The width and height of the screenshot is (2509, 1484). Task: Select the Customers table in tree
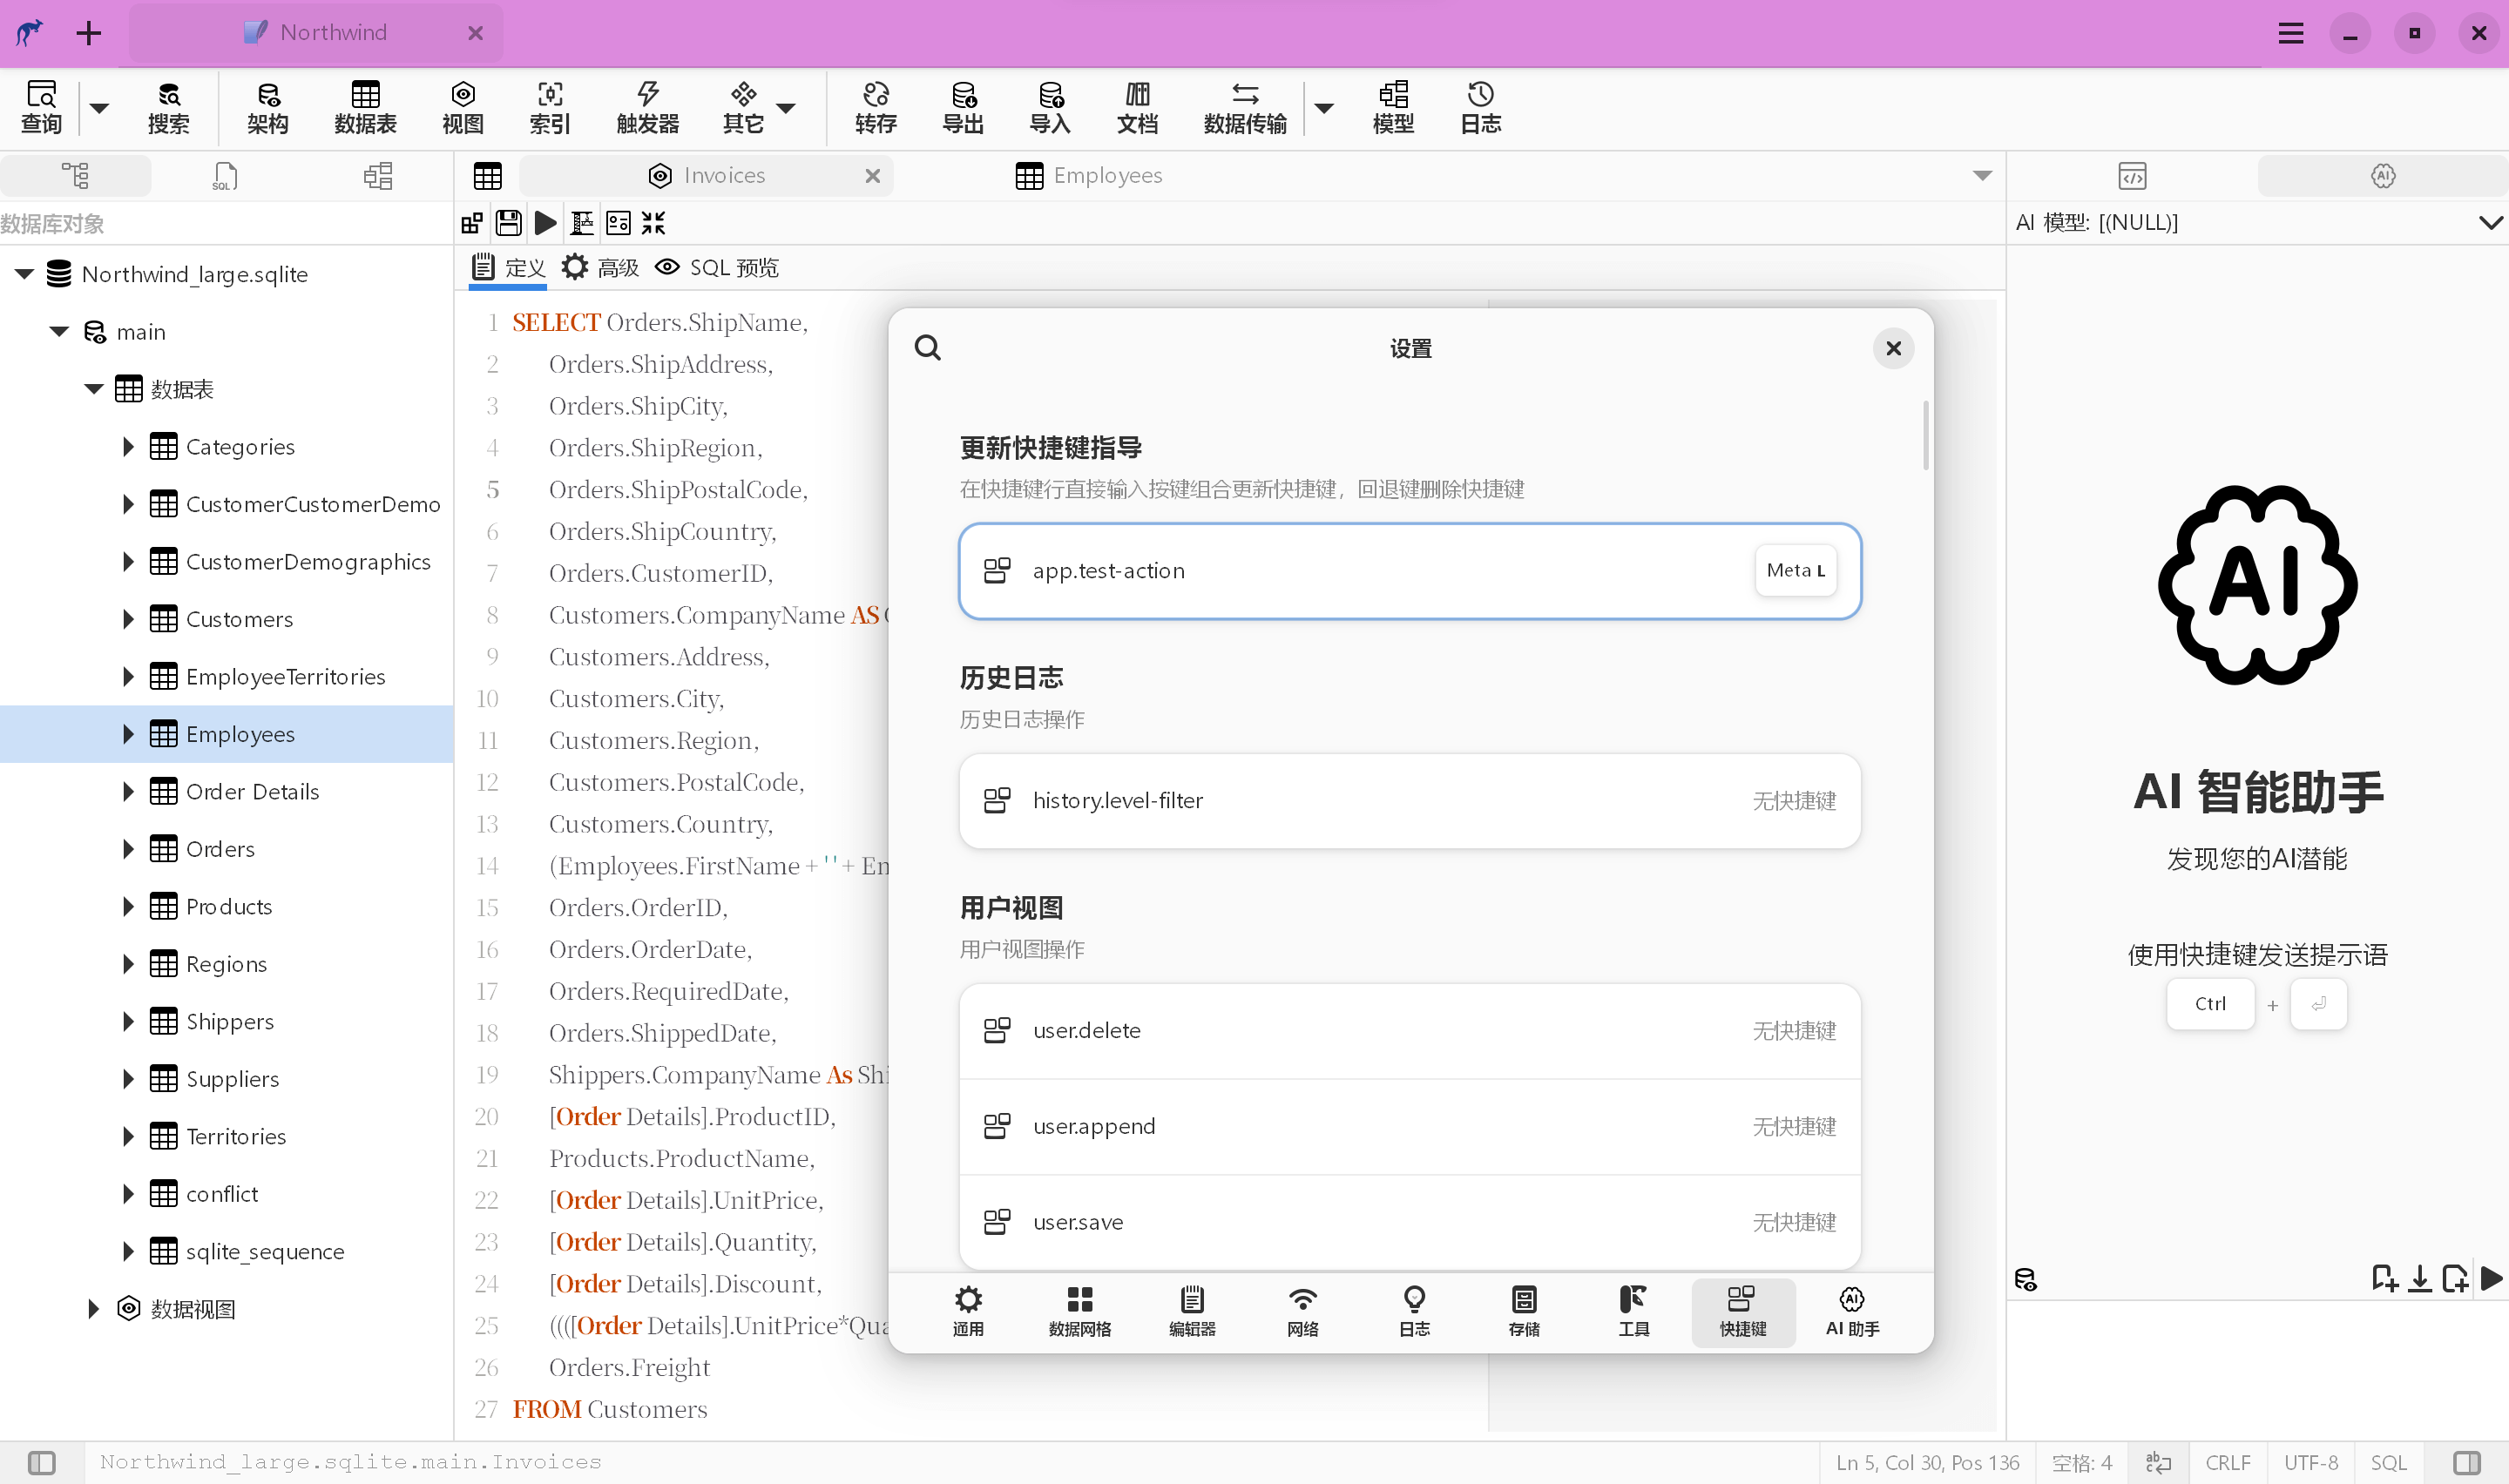point(239,619)
